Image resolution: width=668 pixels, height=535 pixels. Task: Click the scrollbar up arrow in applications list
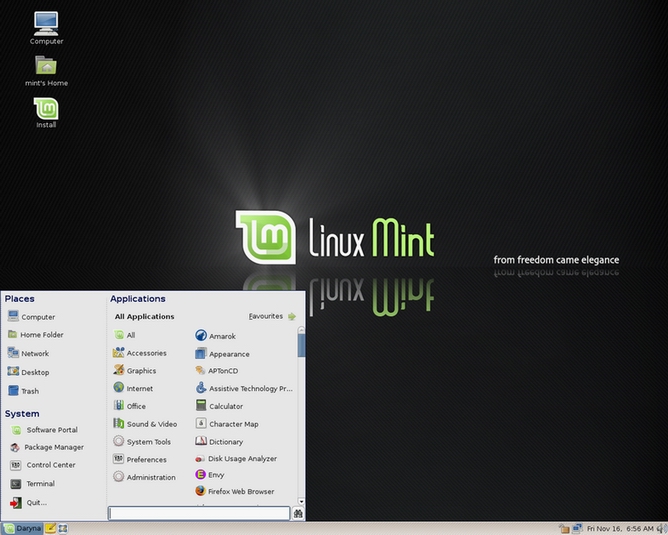[x=302, y=330]
